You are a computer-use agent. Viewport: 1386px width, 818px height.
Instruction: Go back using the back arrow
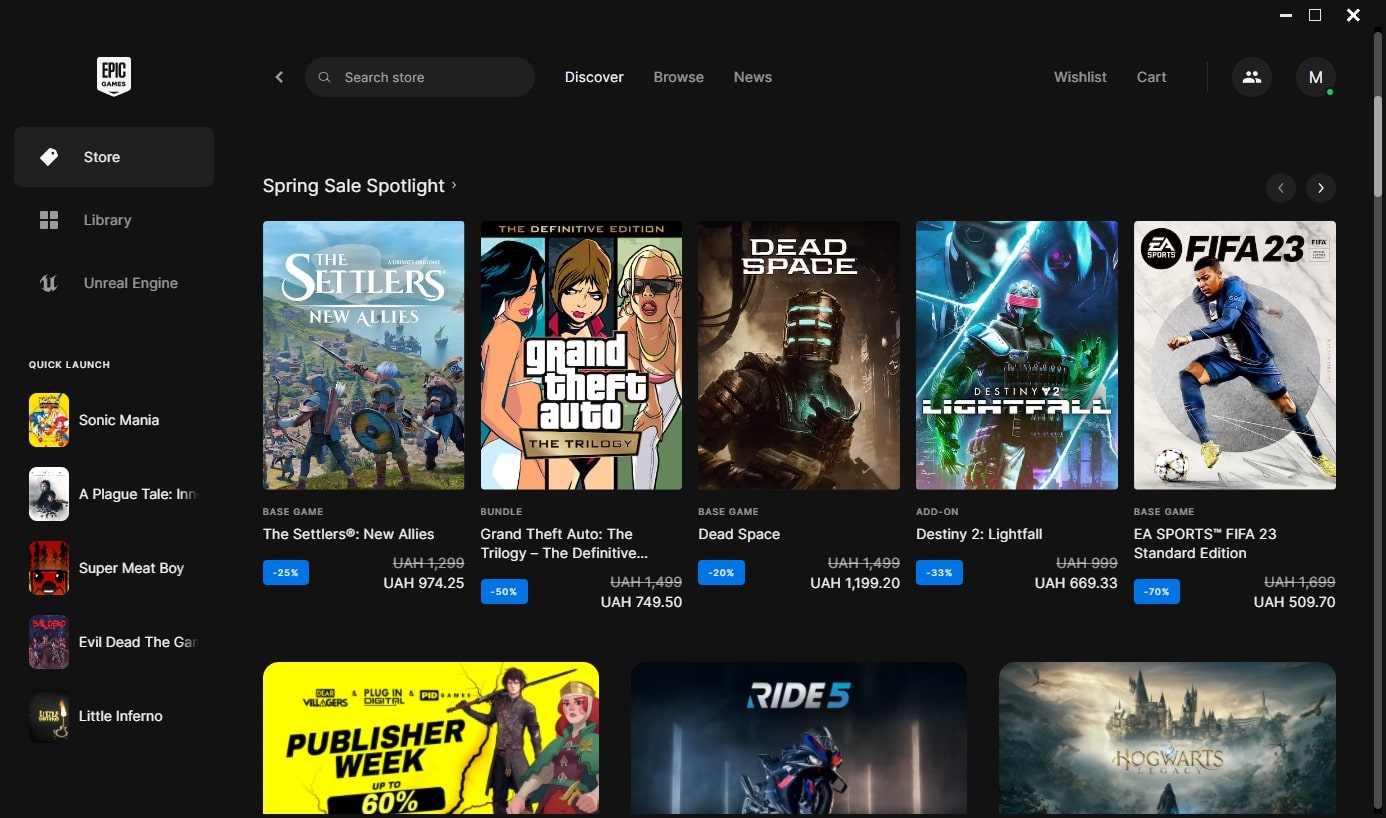point(279,77)
